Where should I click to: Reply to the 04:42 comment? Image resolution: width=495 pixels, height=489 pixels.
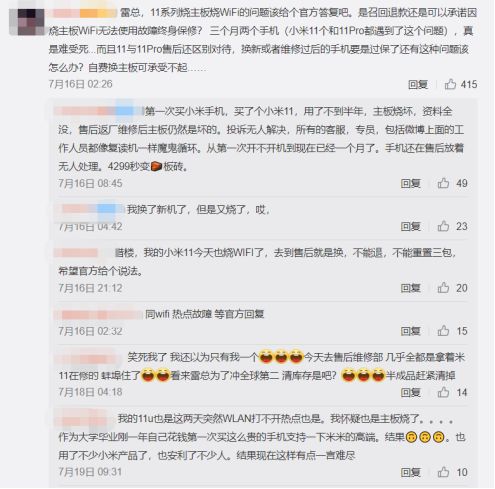pyautogui.click(x=411, y=226)
